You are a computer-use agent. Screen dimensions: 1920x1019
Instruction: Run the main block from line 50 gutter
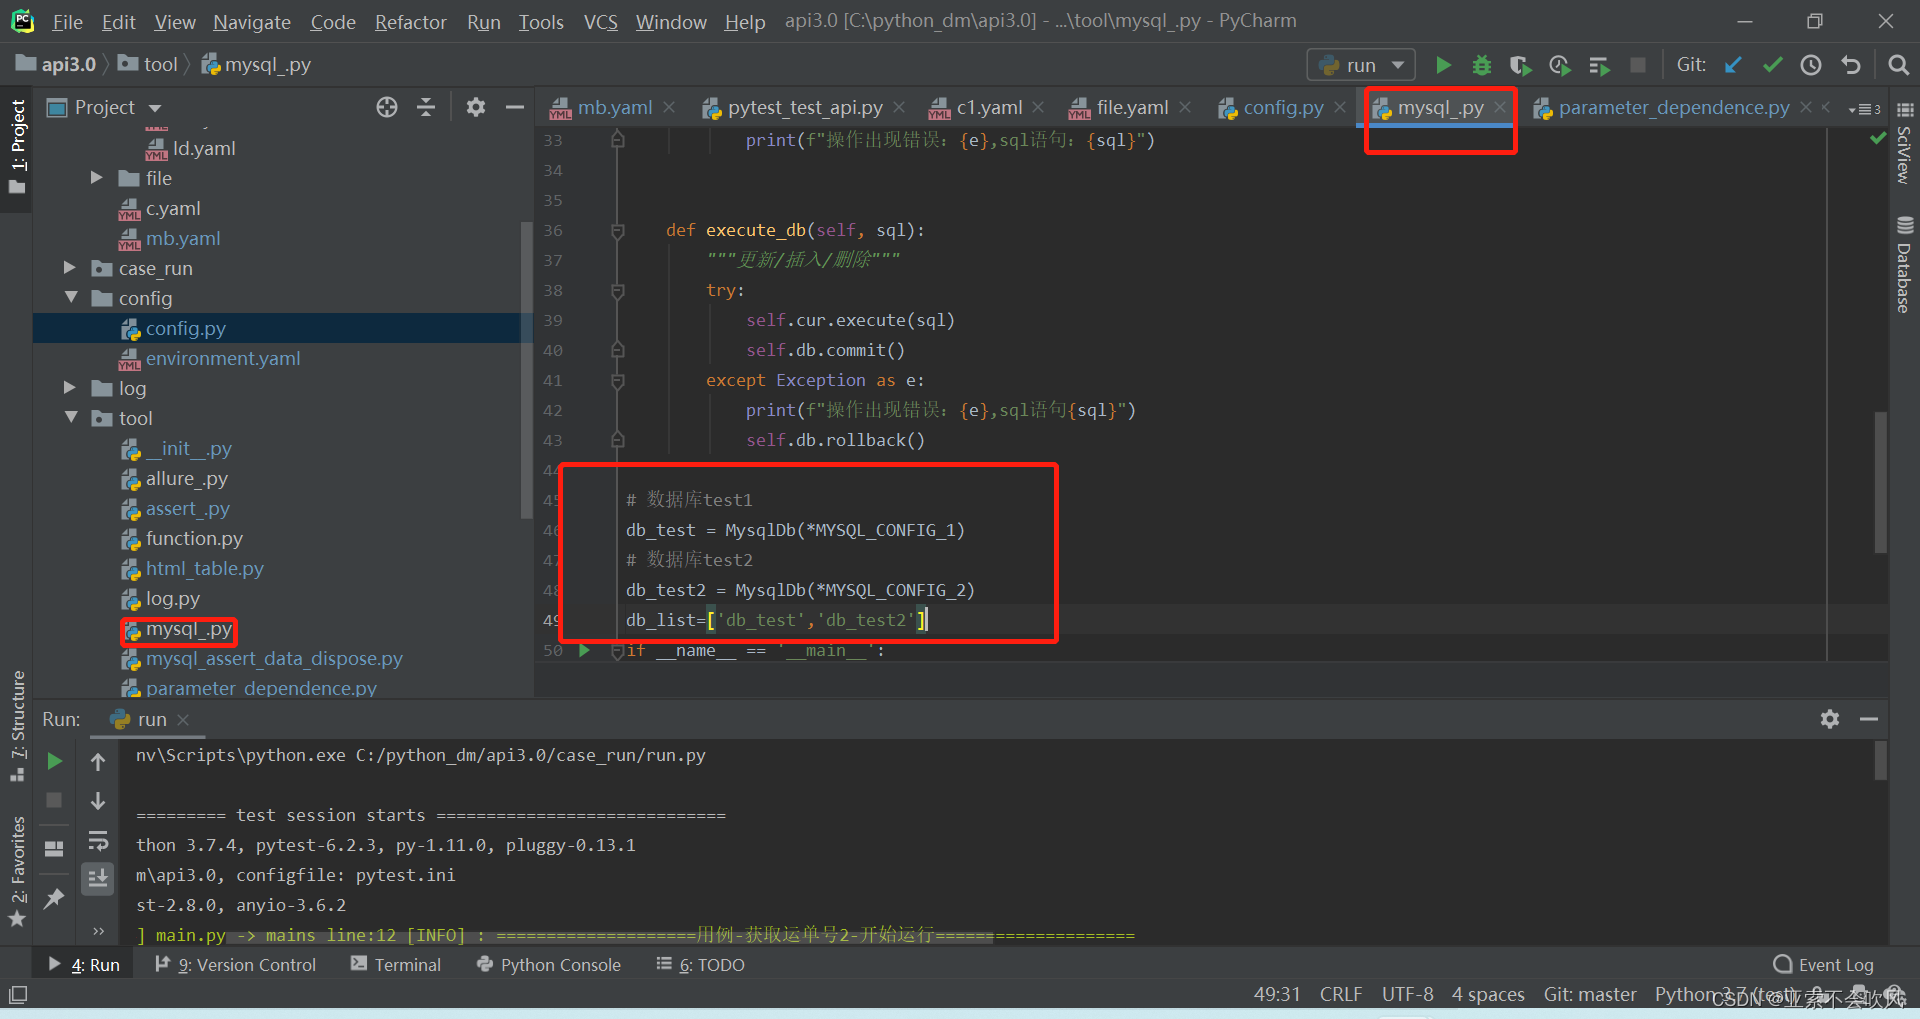(x=585, y=650)
